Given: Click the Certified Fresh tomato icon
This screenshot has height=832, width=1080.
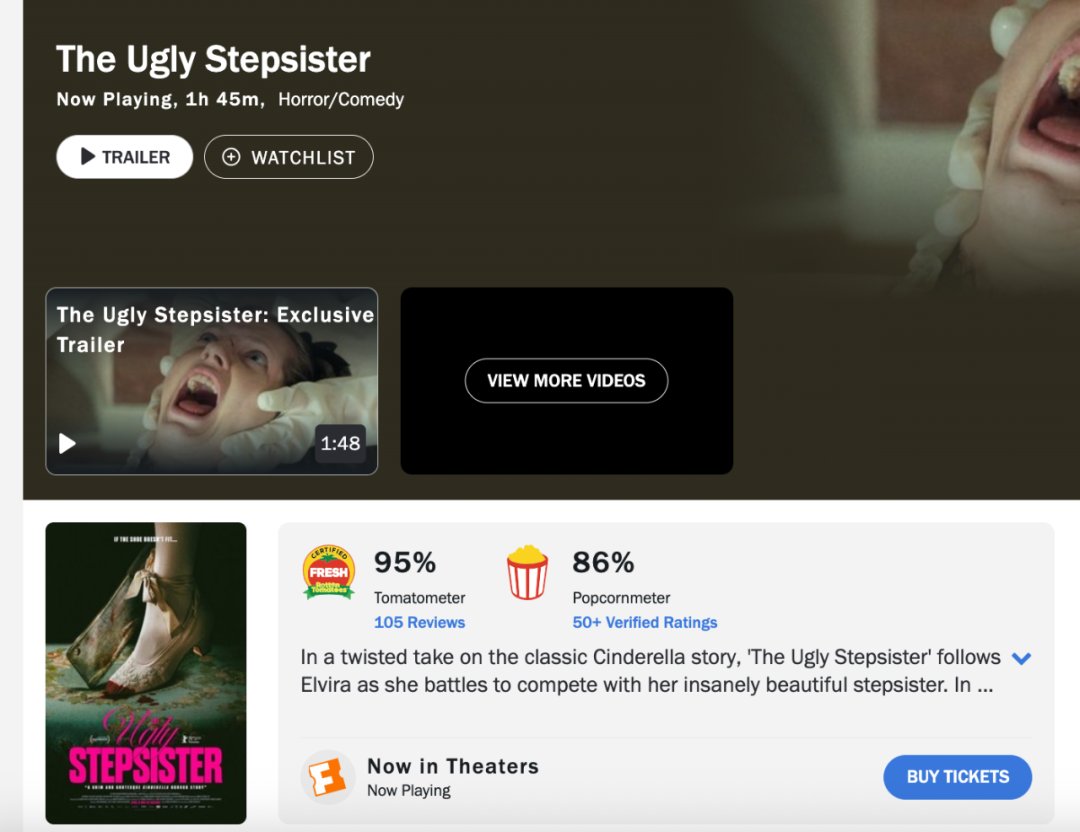Looking at the screenshot, I should coord(329,573).
